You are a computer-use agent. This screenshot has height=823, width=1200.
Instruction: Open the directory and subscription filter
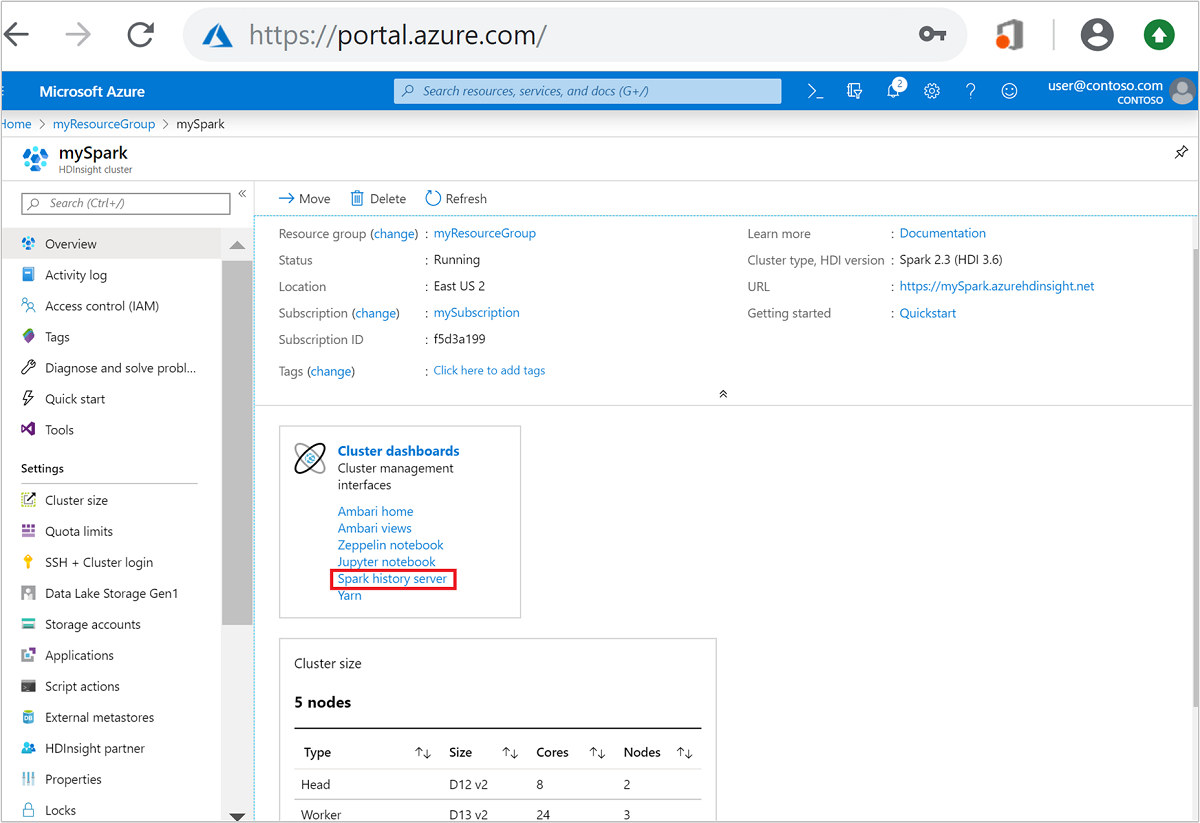[x=854, y=90]
